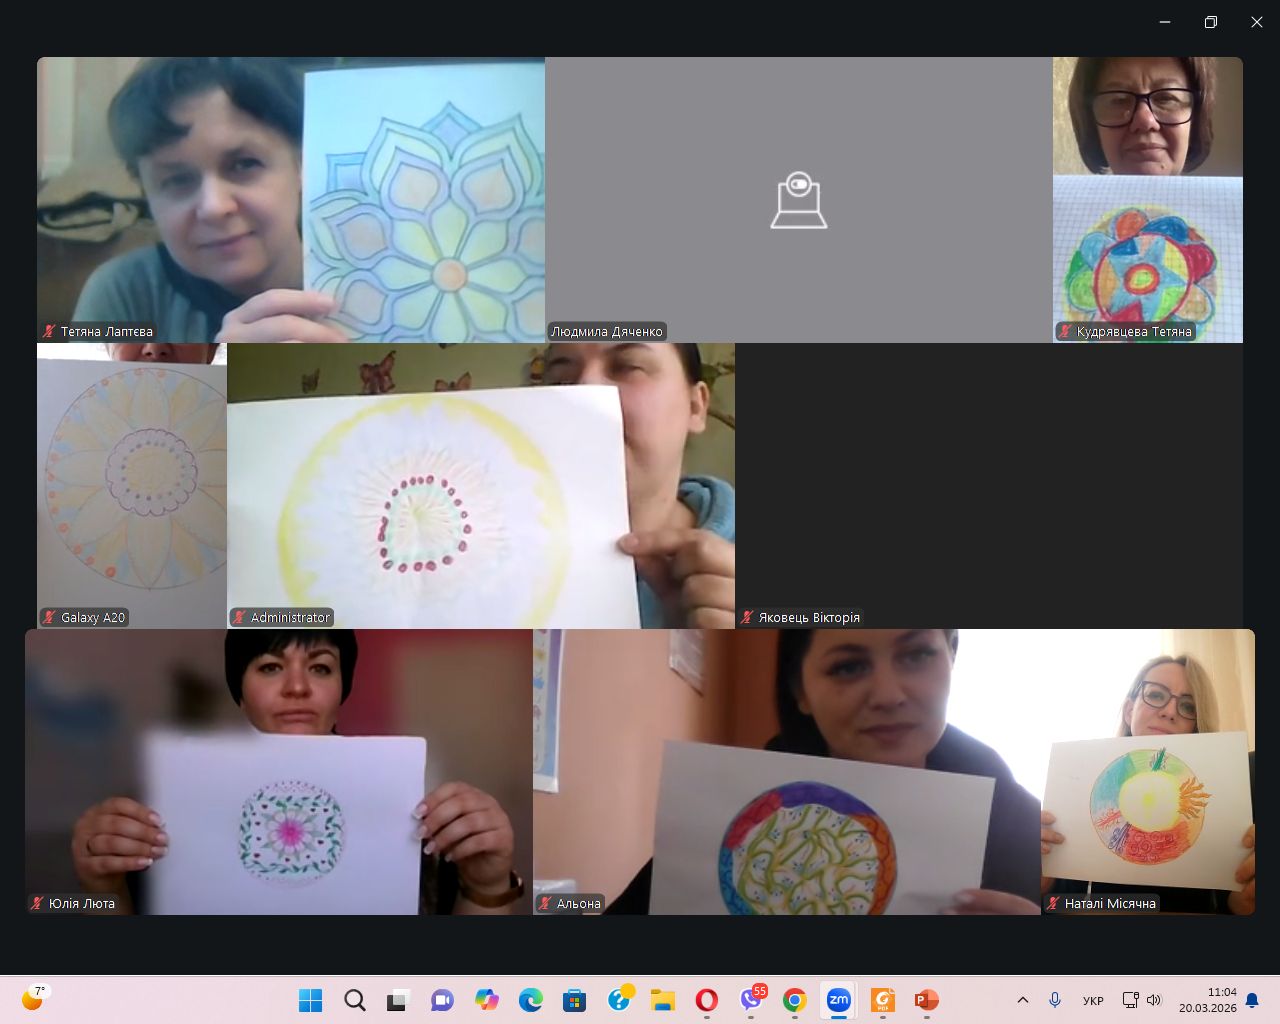
Task: Open the Zoom app in taskbar
Action: click(x=838, y=1000)
